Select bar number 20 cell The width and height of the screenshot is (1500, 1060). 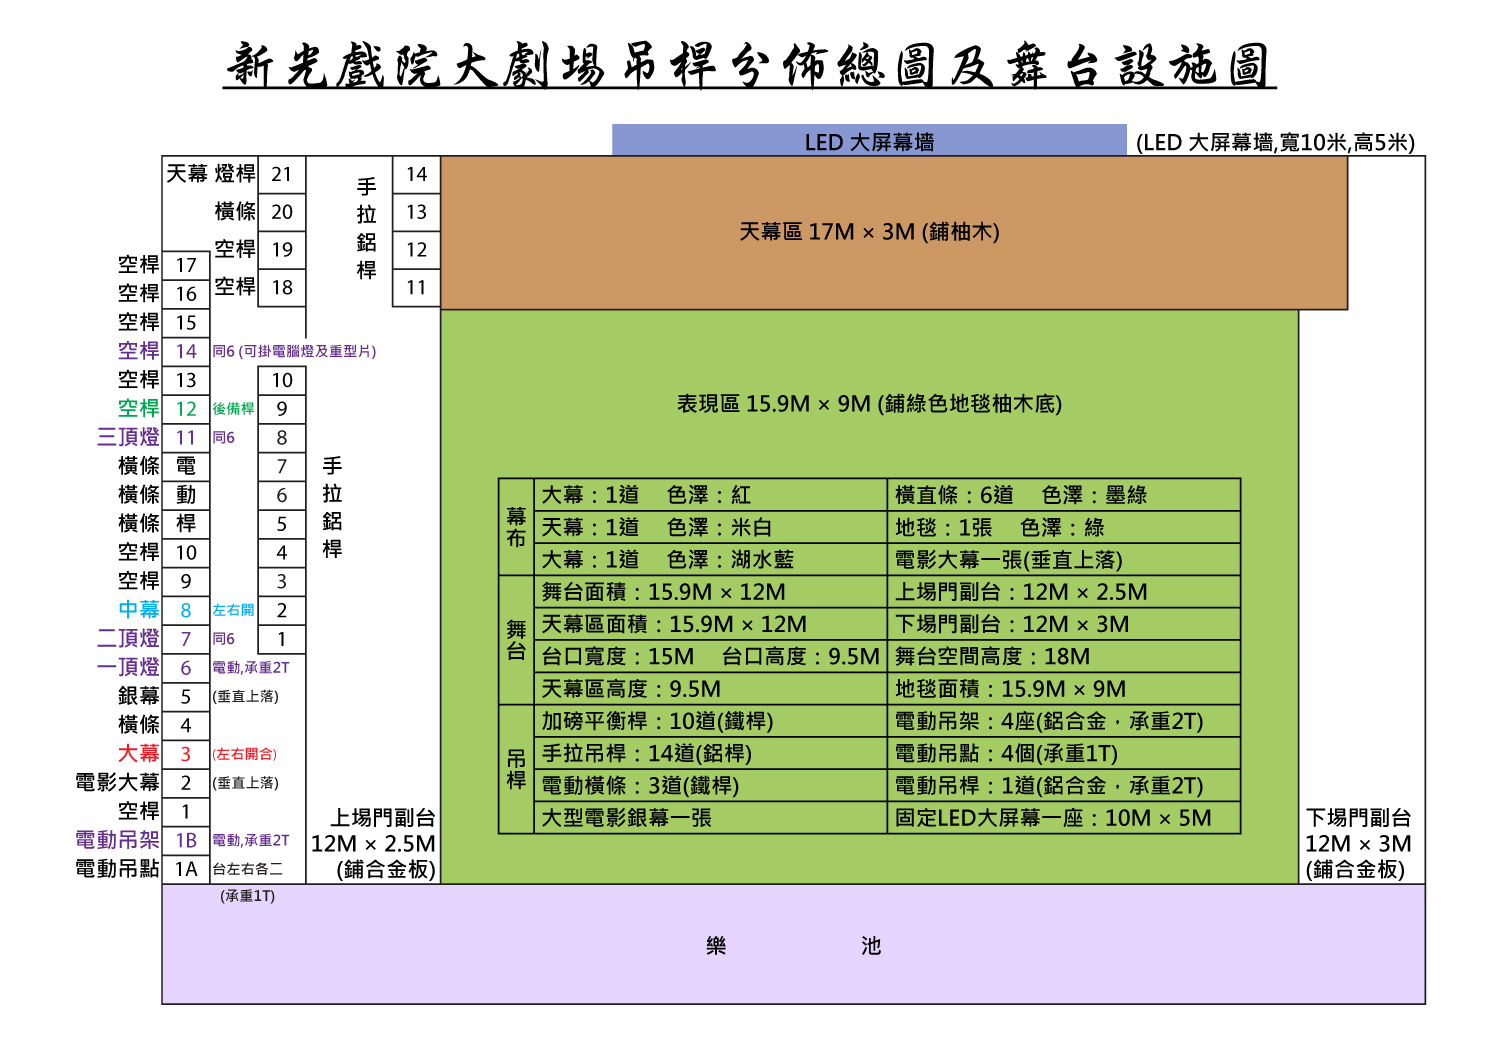point(282,212)
